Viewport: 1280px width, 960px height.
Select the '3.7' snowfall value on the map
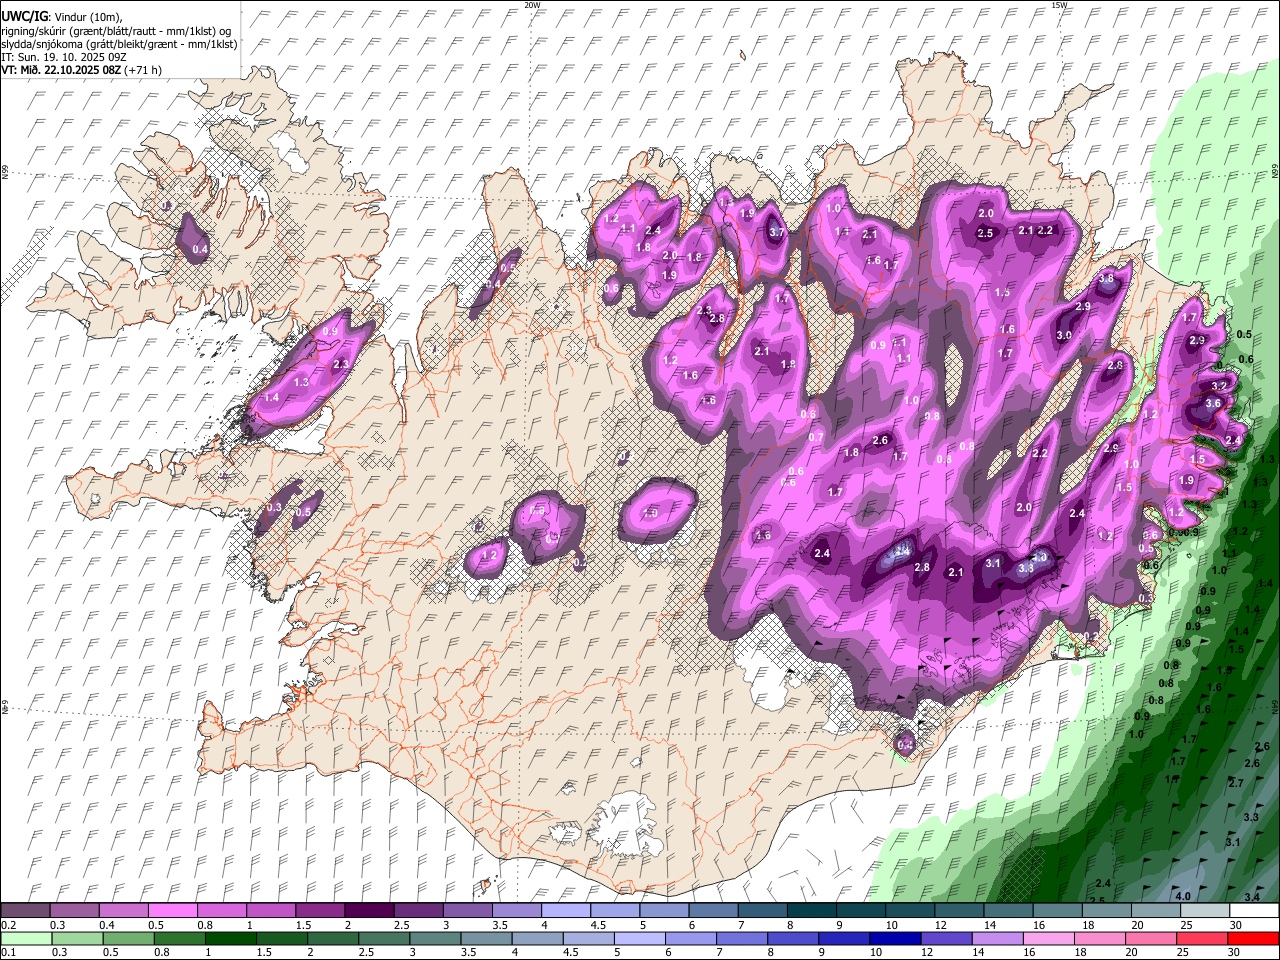point(777,233)
